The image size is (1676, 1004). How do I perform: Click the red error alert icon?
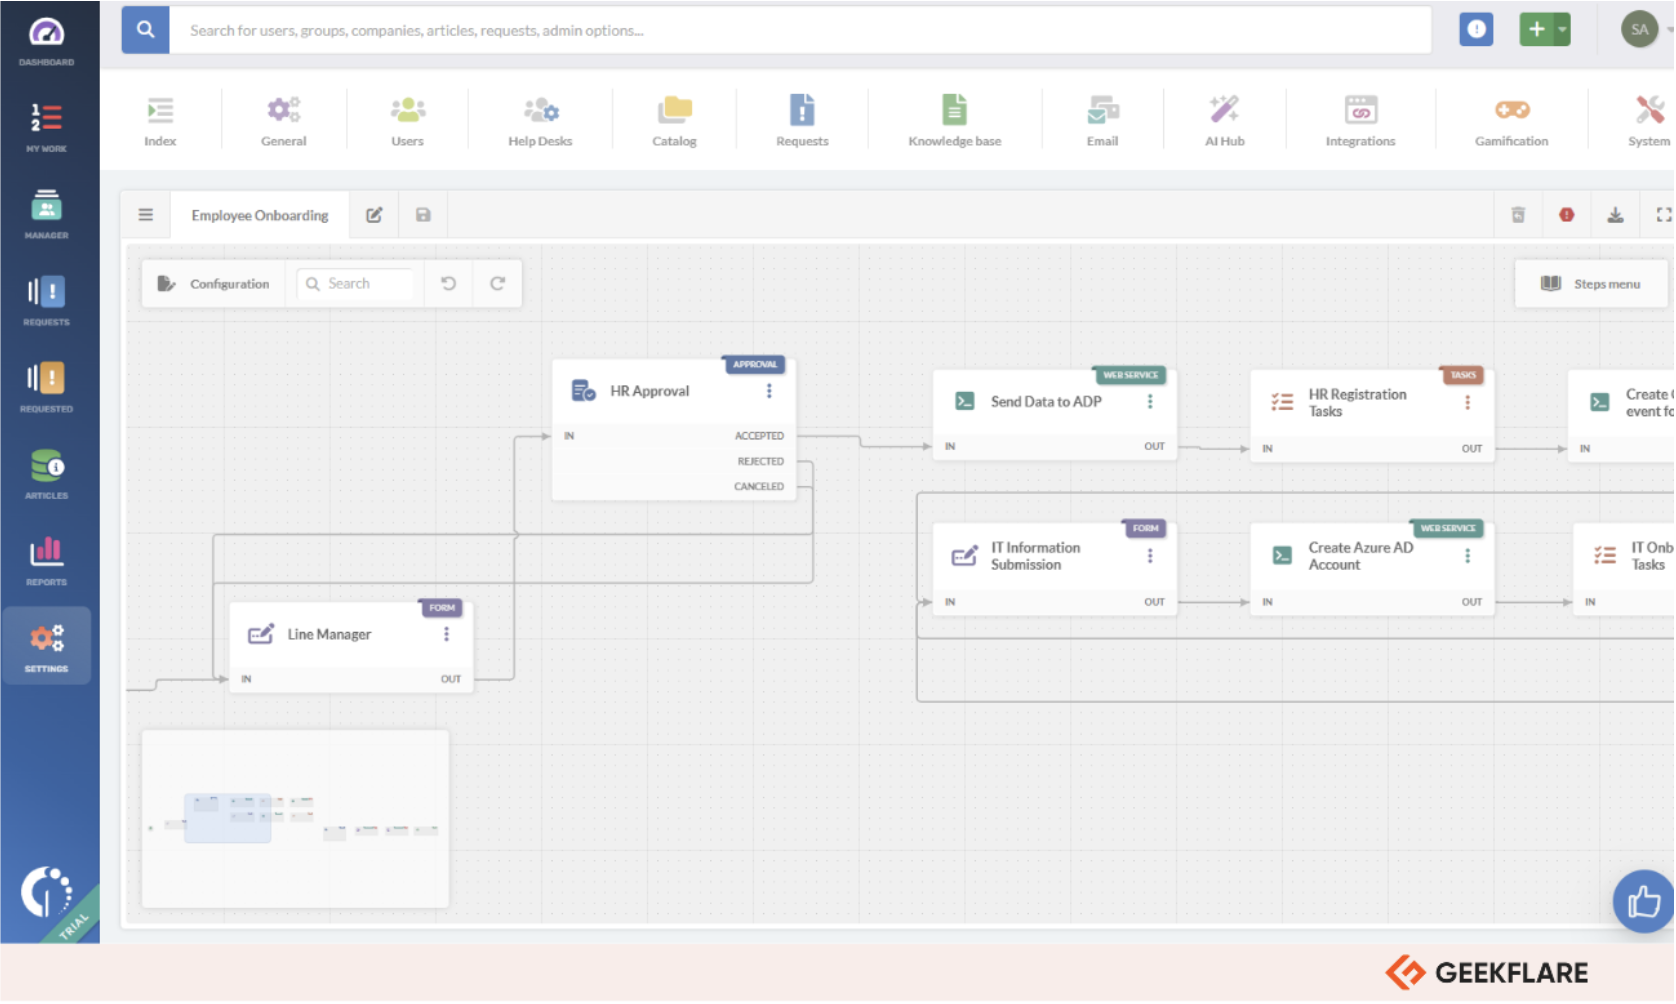1566,215
